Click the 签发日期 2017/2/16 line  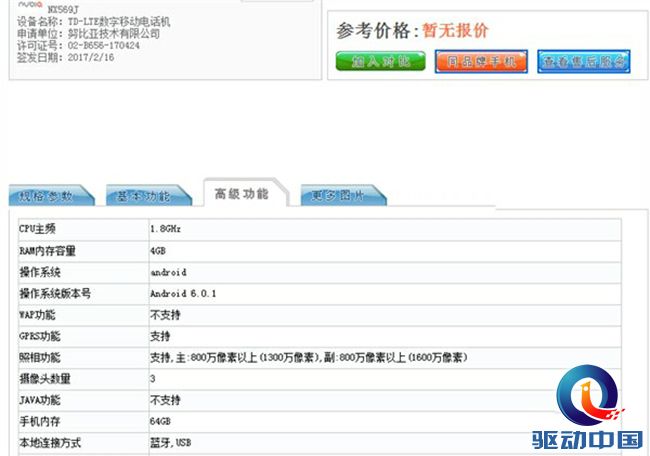pos(65,57)
